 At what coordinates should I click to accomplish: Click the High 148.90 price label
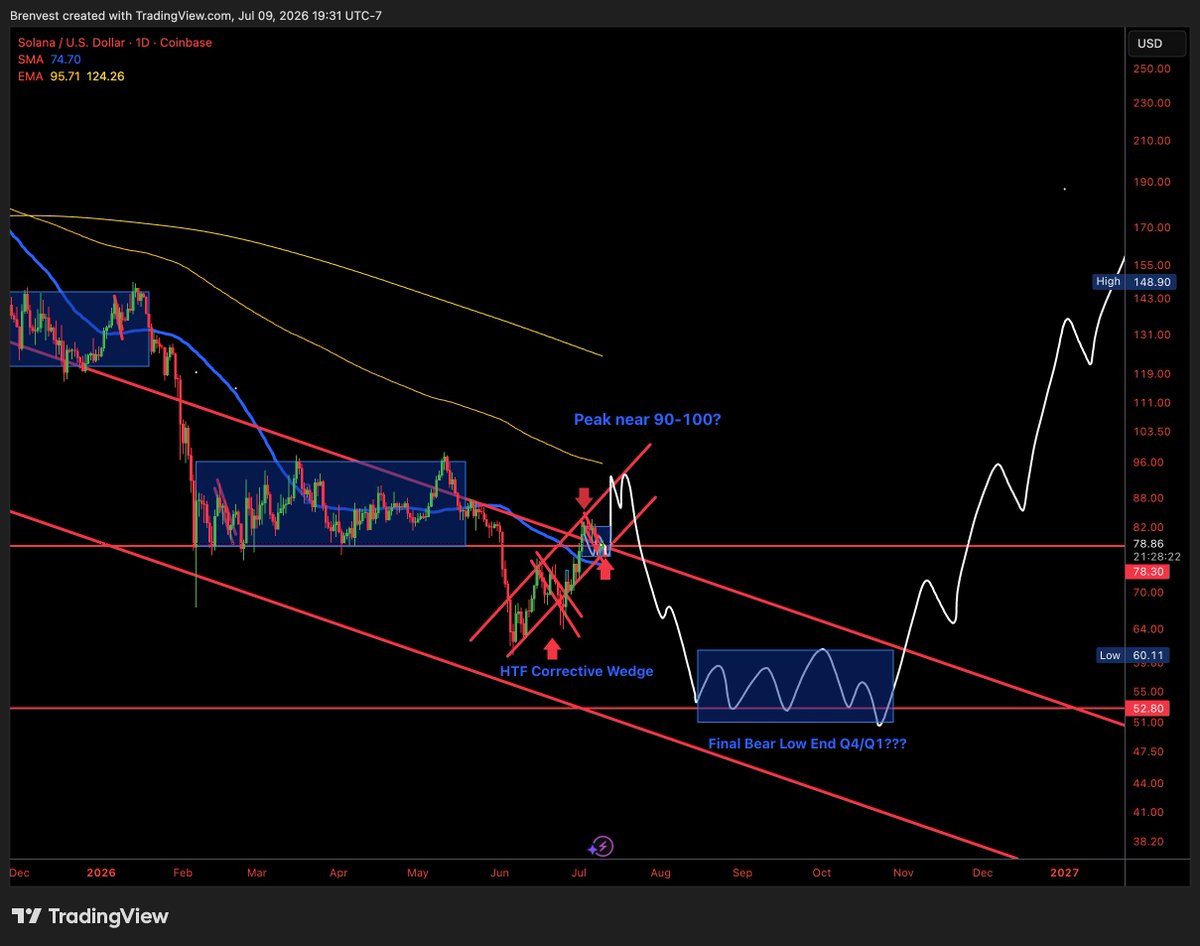click(x=1133, y=282)
